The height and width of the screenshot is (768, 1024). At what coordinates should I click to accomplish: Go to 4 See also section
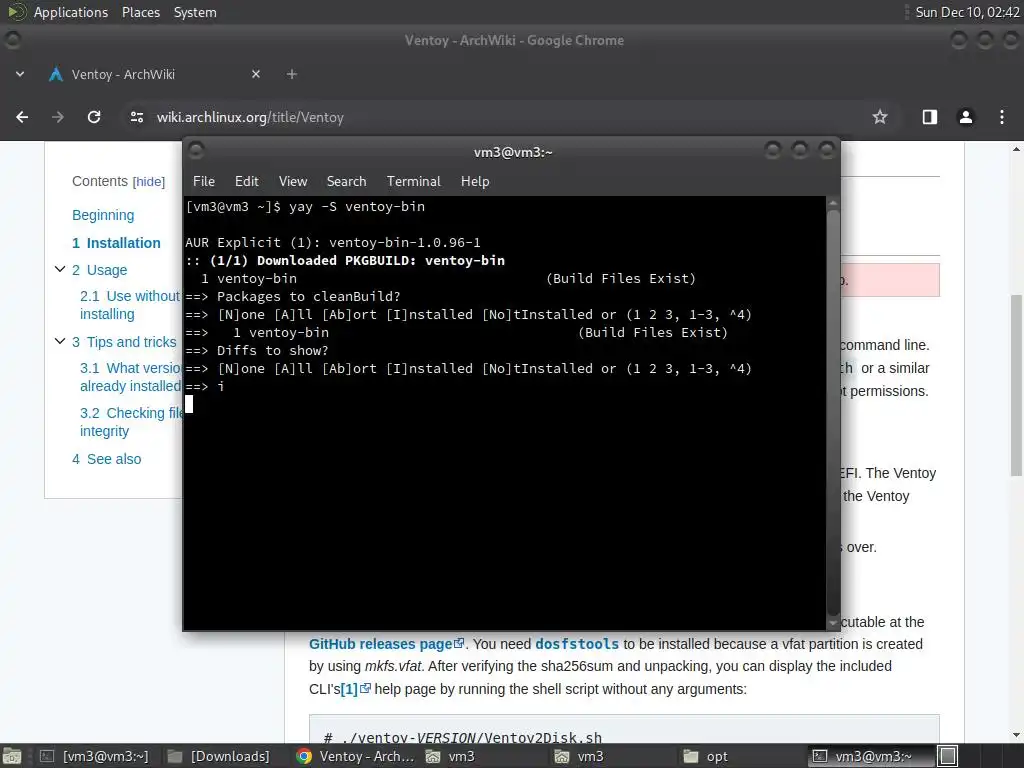click(106, 459)
